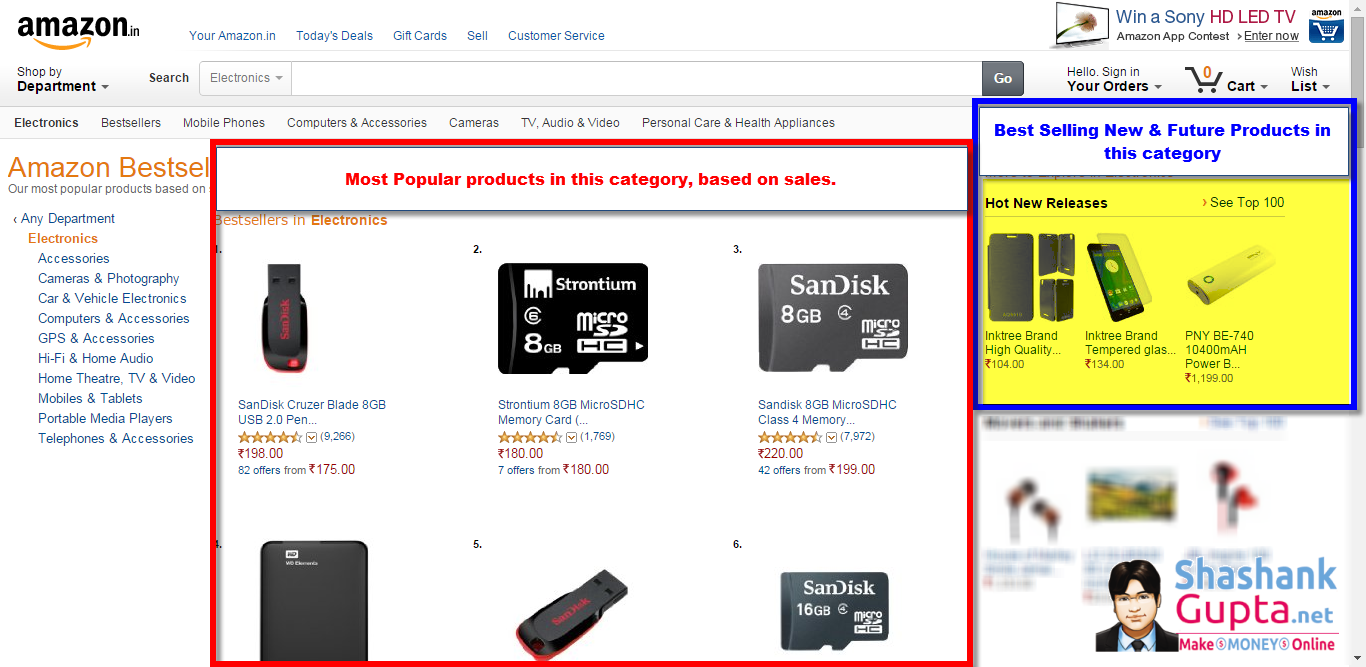Viewport: 1366px width, 667px height.
Task: Expand rating dropdown for SanDisk Cruzer Blade
Action: 311,437
